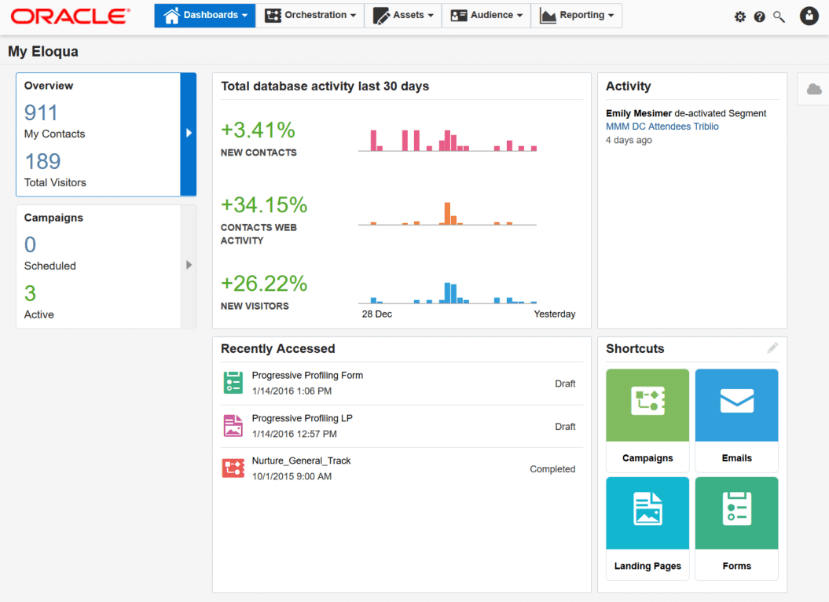
Task: Open the MMM DC Attendees Triblio link
Action: tap(662, 127)
